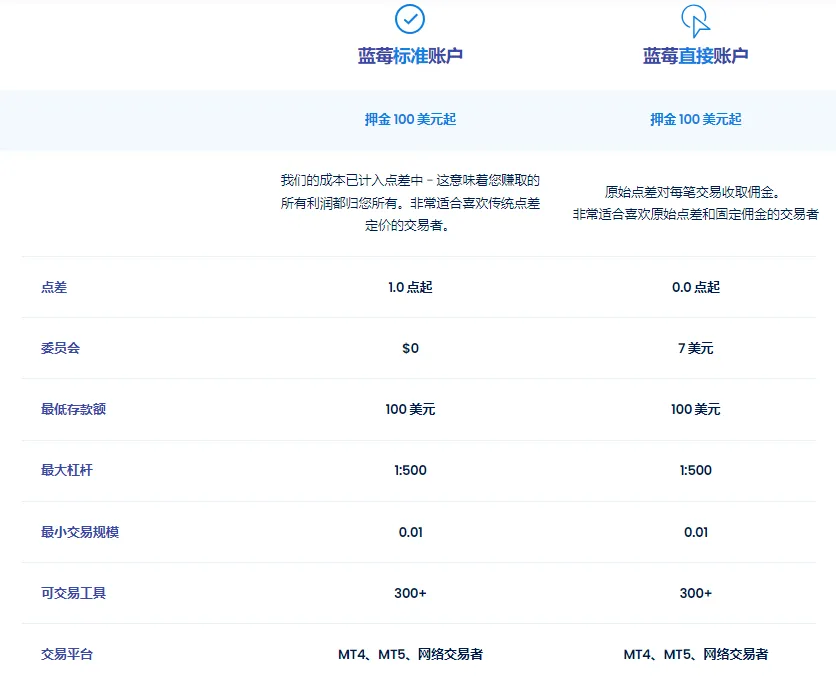Click the direct account description paragraph

tap(695, 203)
